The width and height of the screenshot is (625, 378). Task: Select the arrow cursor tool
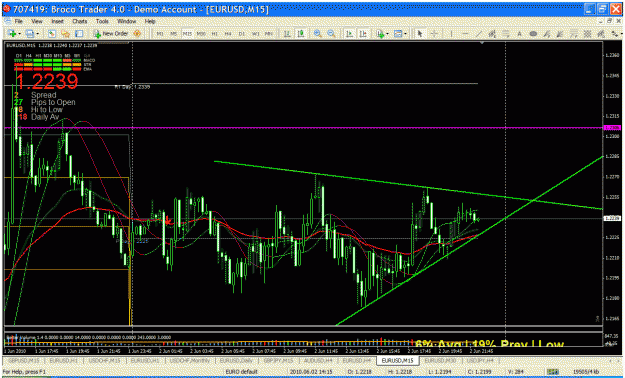[x=420, y=34]
